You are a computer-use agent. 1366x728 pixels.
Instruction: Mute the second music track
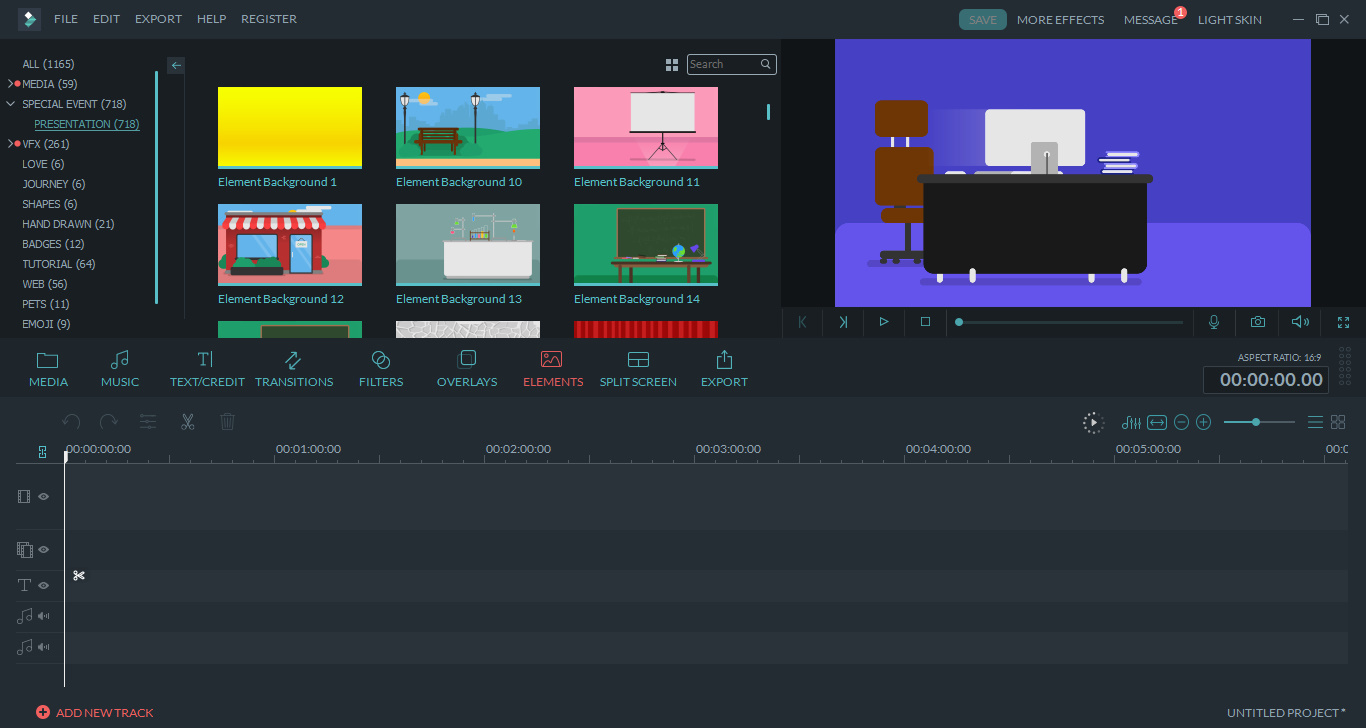click(x=44, y=647)
